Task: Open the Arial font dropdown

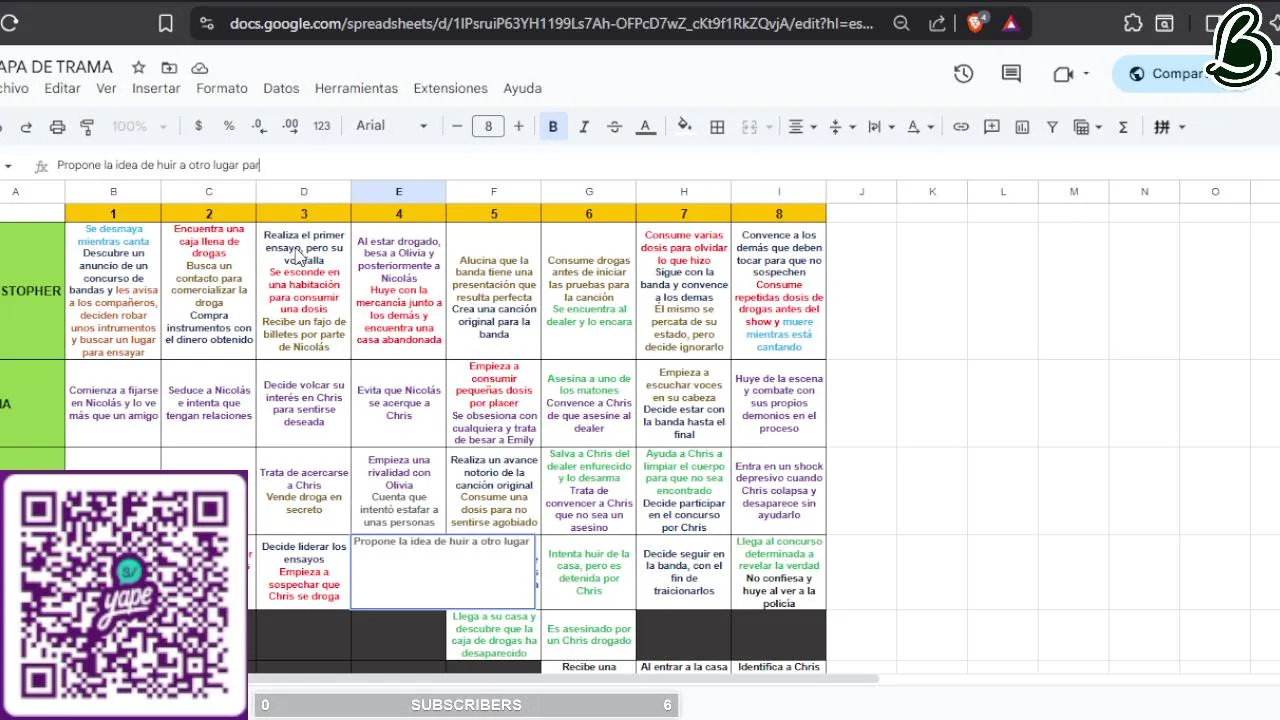Action: tap(391, 126)
